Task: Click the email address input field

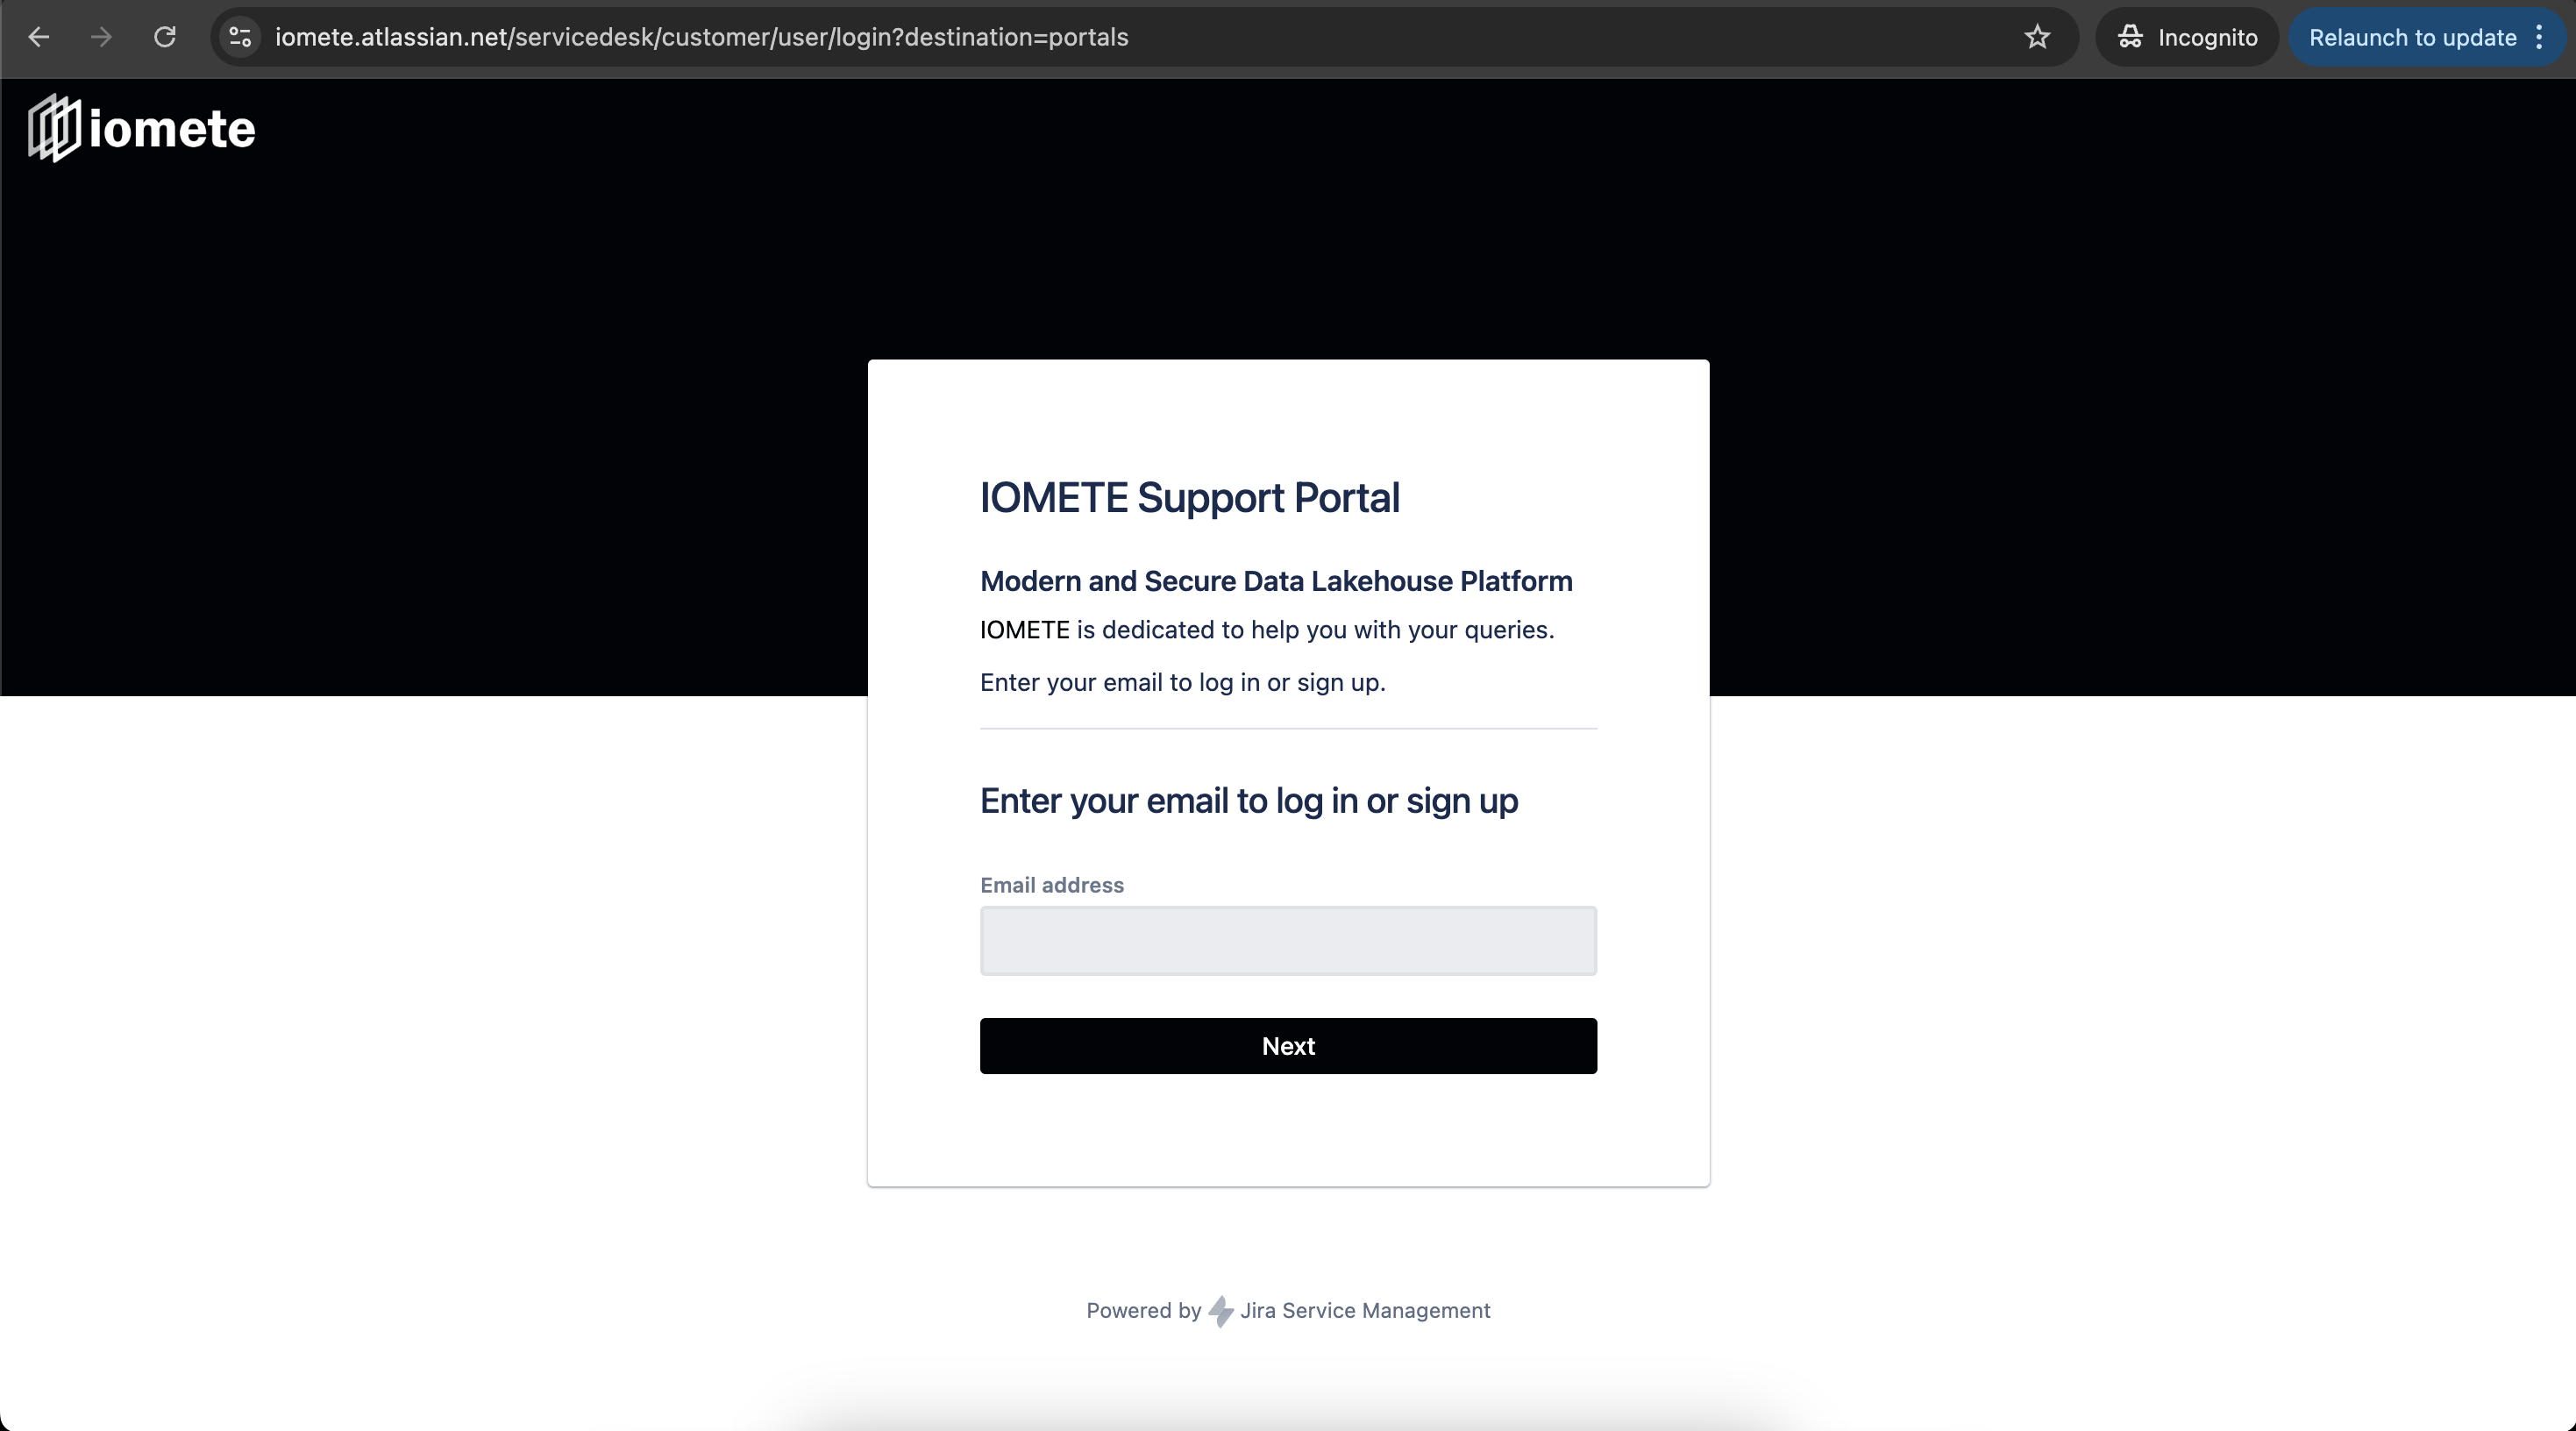Action: [x=1288, y=939]
